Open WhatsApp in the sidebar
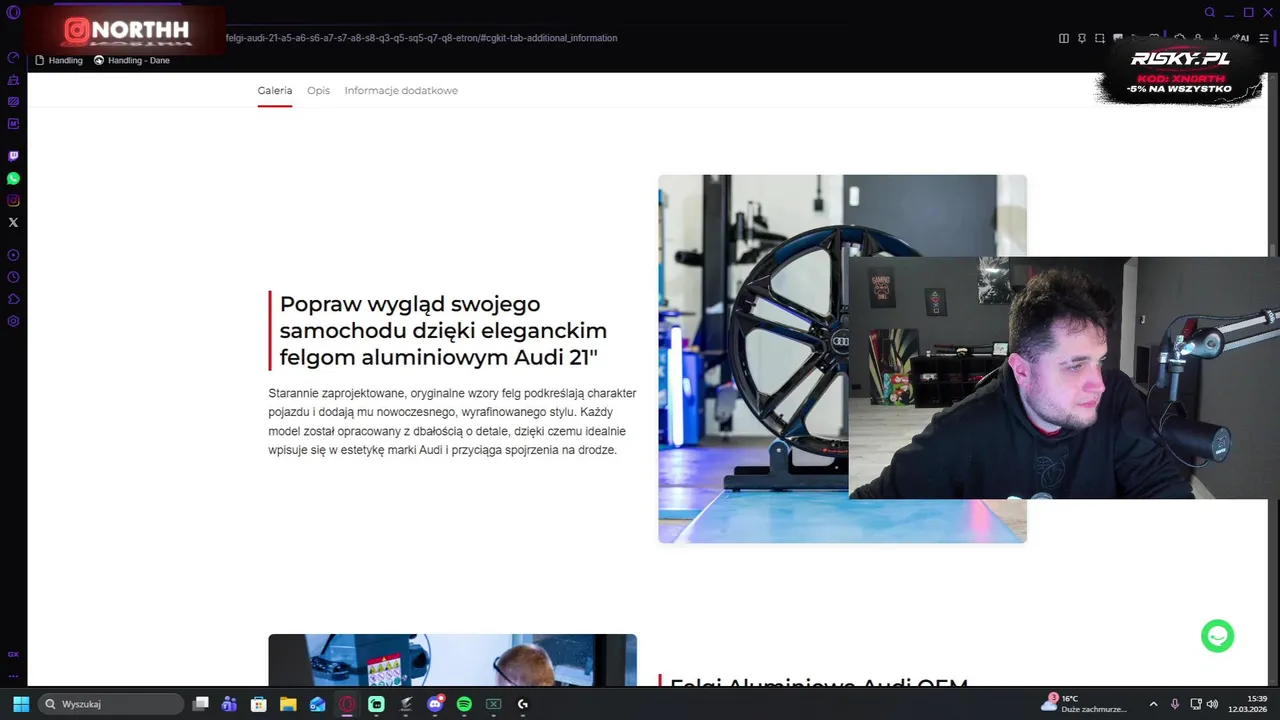Image resolution: width=1280 pixels, height=720 pixels. click(x=13, y=178)
